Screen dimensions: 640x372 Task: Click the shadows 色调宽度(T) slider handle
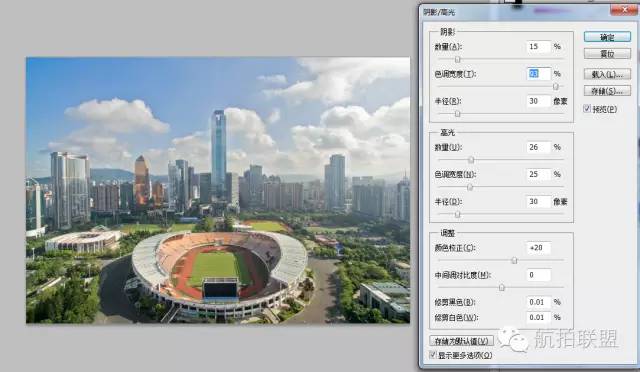click(x=556, y=87)
